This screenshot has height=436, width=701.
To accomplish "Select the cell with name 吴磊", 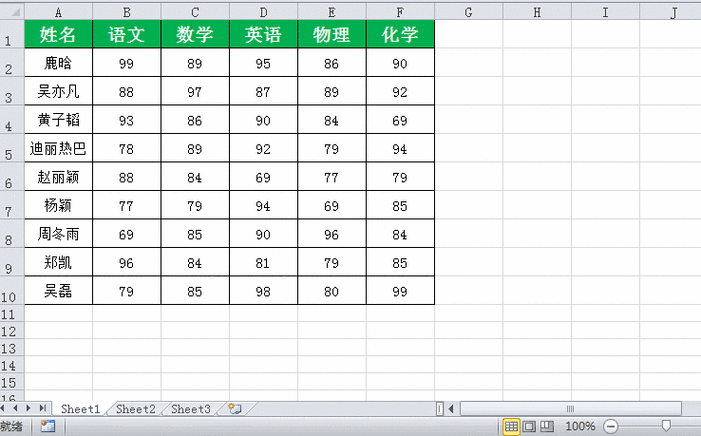I will [x=58, y=291].
